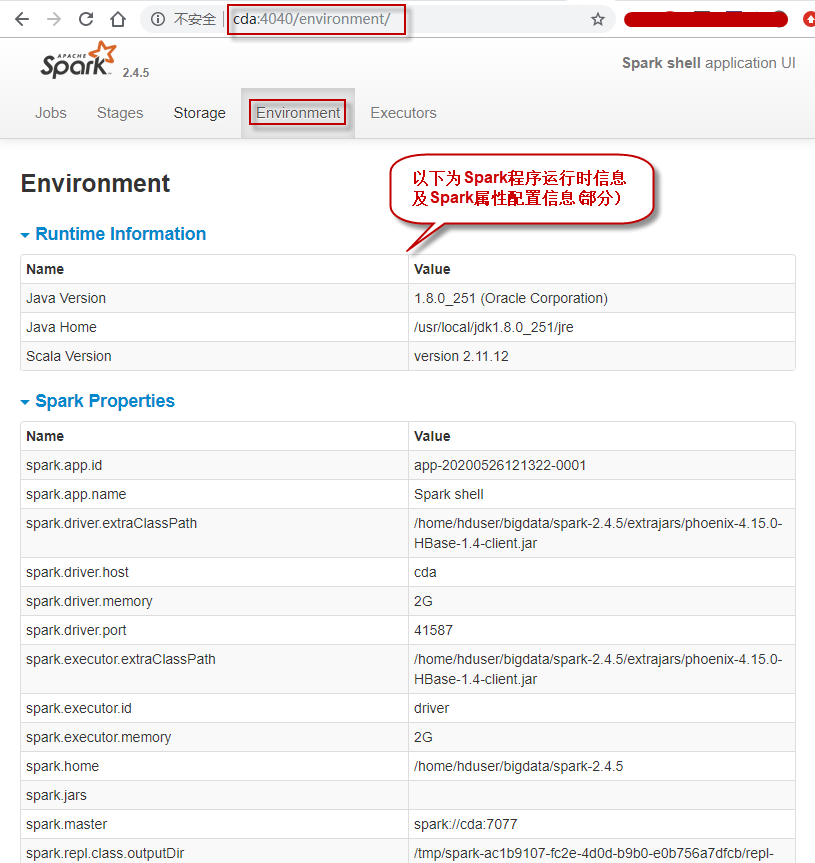815x863 pixels.
Task: Click the Spark Properties heading link
Action: 105,401
